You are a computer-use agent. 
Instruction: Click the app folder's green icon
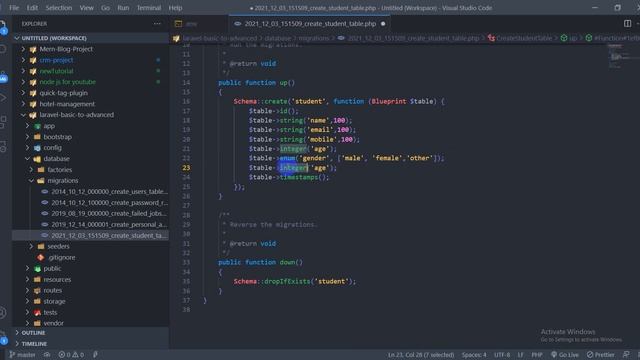coord(37,126)
